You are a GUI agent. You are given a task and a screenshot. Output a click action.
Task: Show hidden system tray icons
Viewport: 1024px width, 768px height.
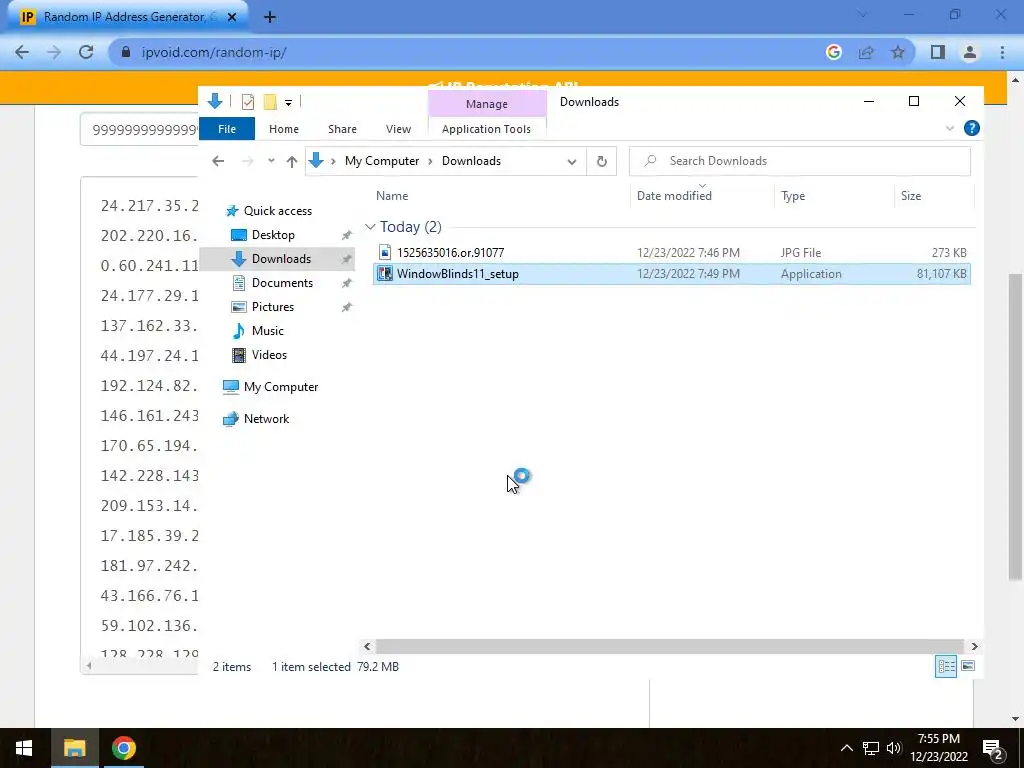(846, 748)
